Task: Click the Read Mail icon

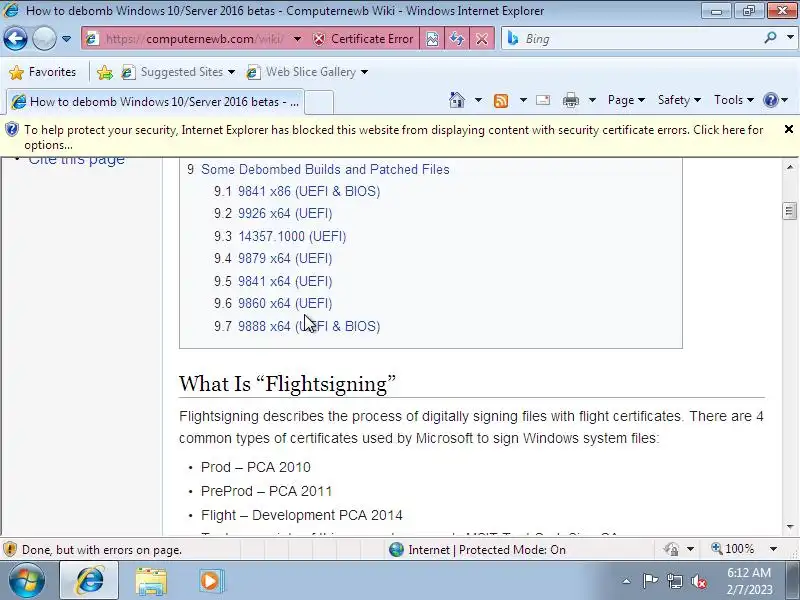Action: click(x=543, y=100)
